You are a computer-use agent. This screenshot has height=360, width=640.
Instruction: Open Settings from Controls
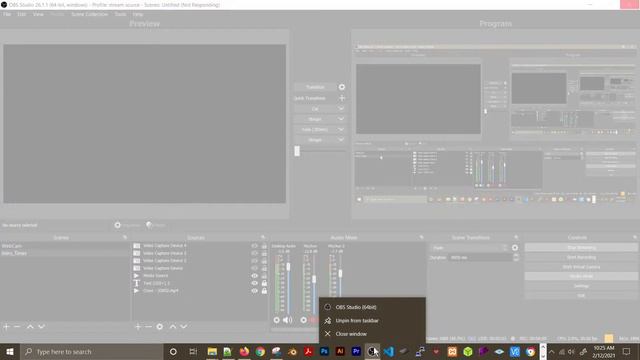click(581, 286)
